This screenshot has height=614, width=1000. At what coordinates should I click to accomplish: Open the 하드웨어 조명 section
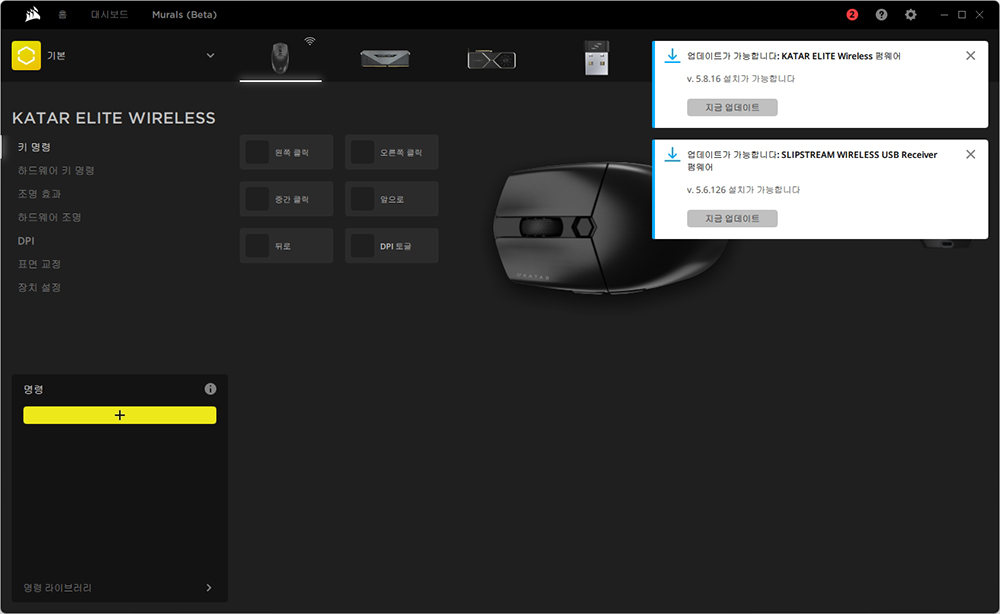(50, 217)
